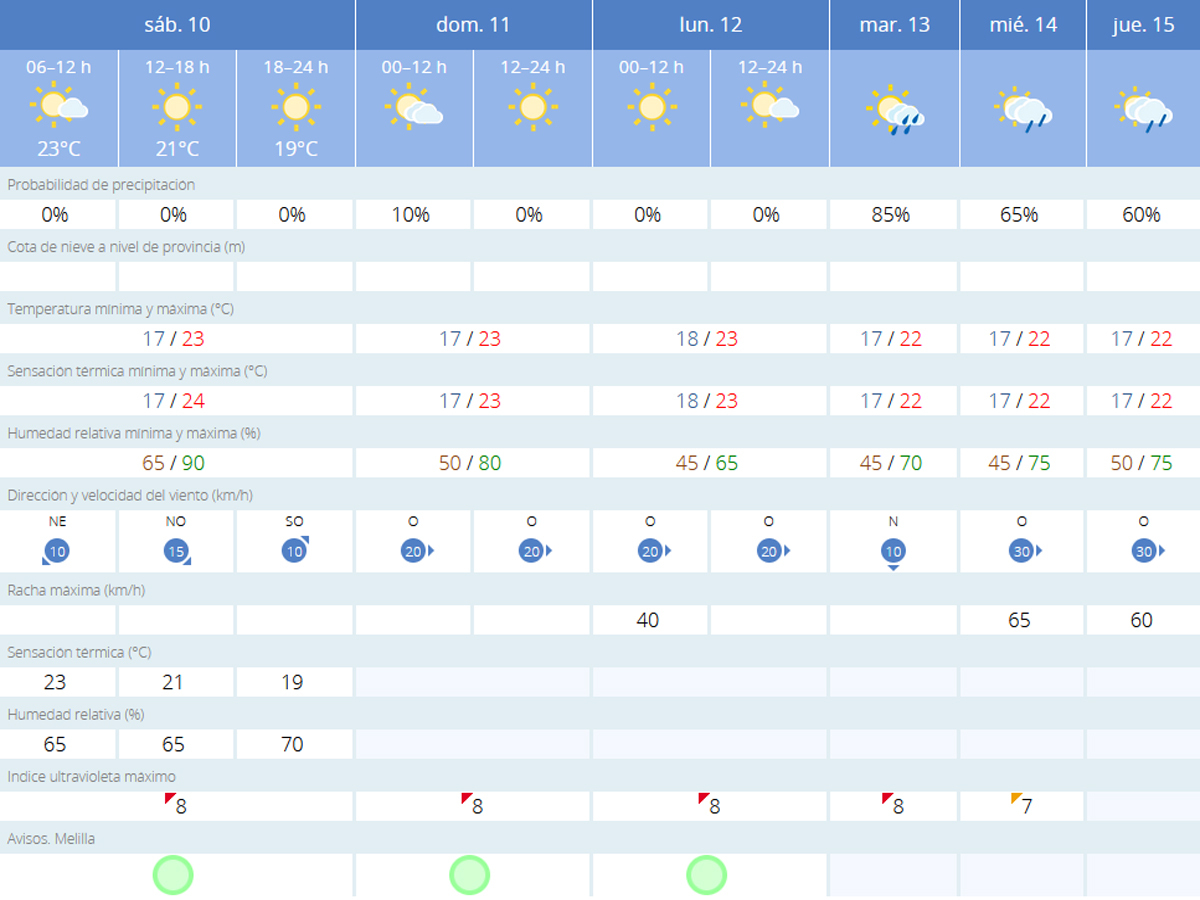Click the 30 km/h wind icon for mié. 14
Viewport: 1200px width, 900px height.
click(x=1024, y=551)
